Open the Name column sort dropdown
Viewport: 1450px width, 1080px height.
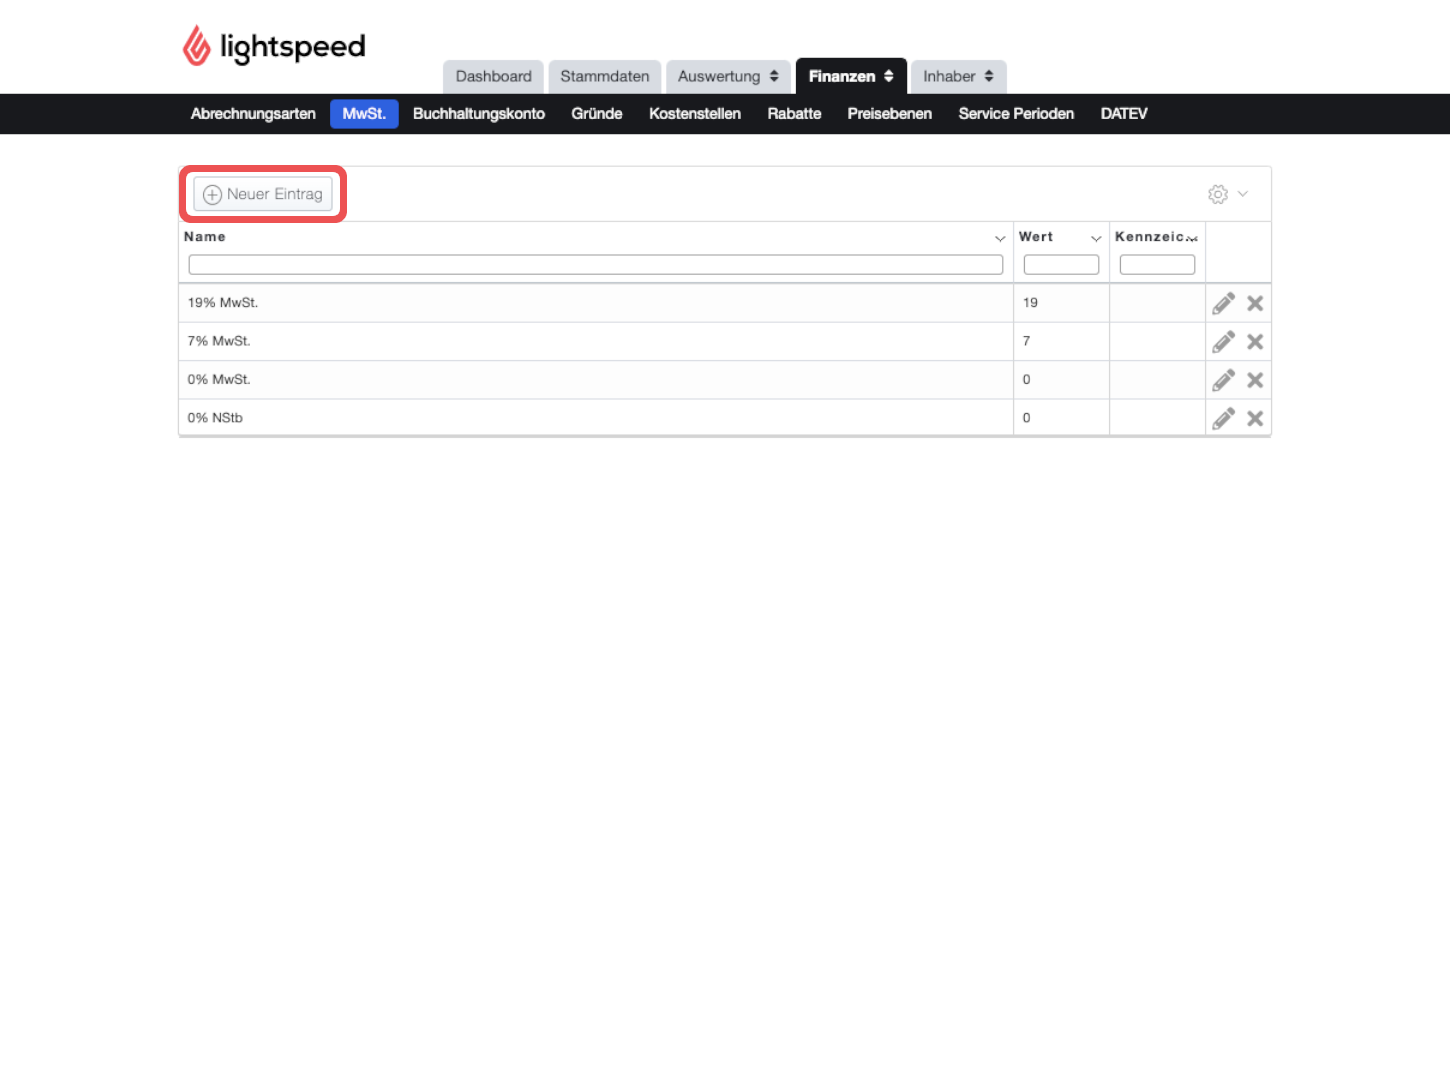[x=1000, y=238]
